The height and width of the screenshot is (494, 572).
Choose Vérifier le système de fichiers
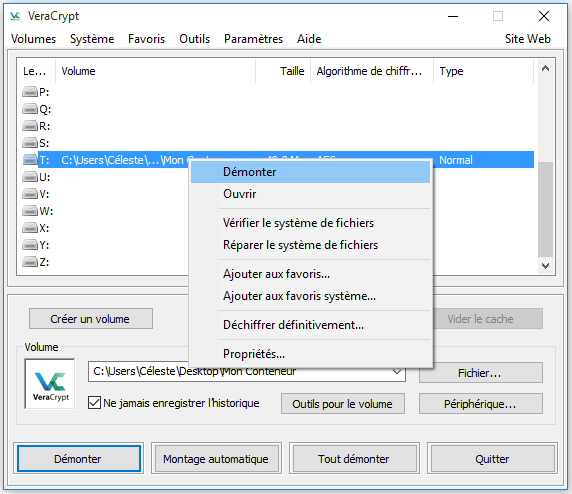(310, 223)
